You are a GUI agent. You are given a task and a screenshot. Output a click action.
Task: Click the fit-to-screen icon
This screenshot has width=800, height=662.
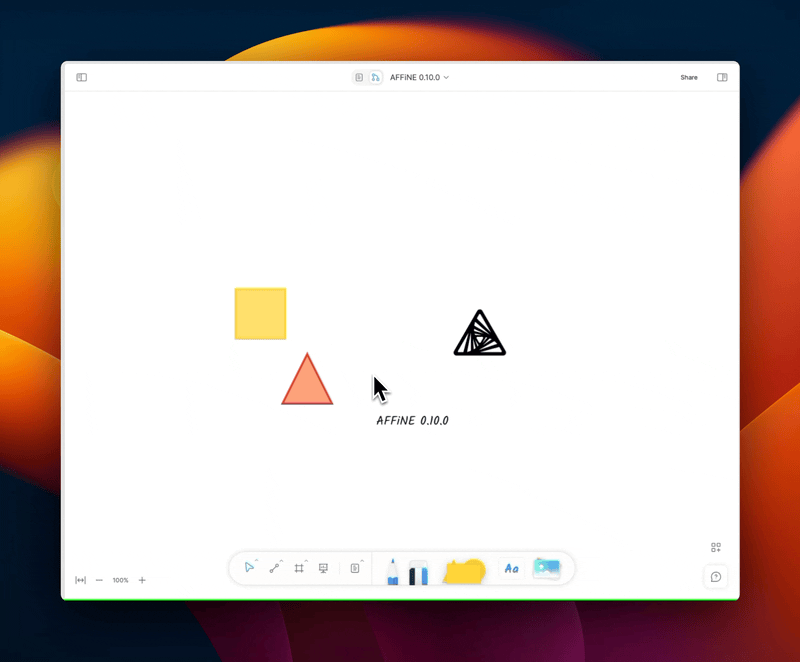pyautogui.click(x=81, y=580)
